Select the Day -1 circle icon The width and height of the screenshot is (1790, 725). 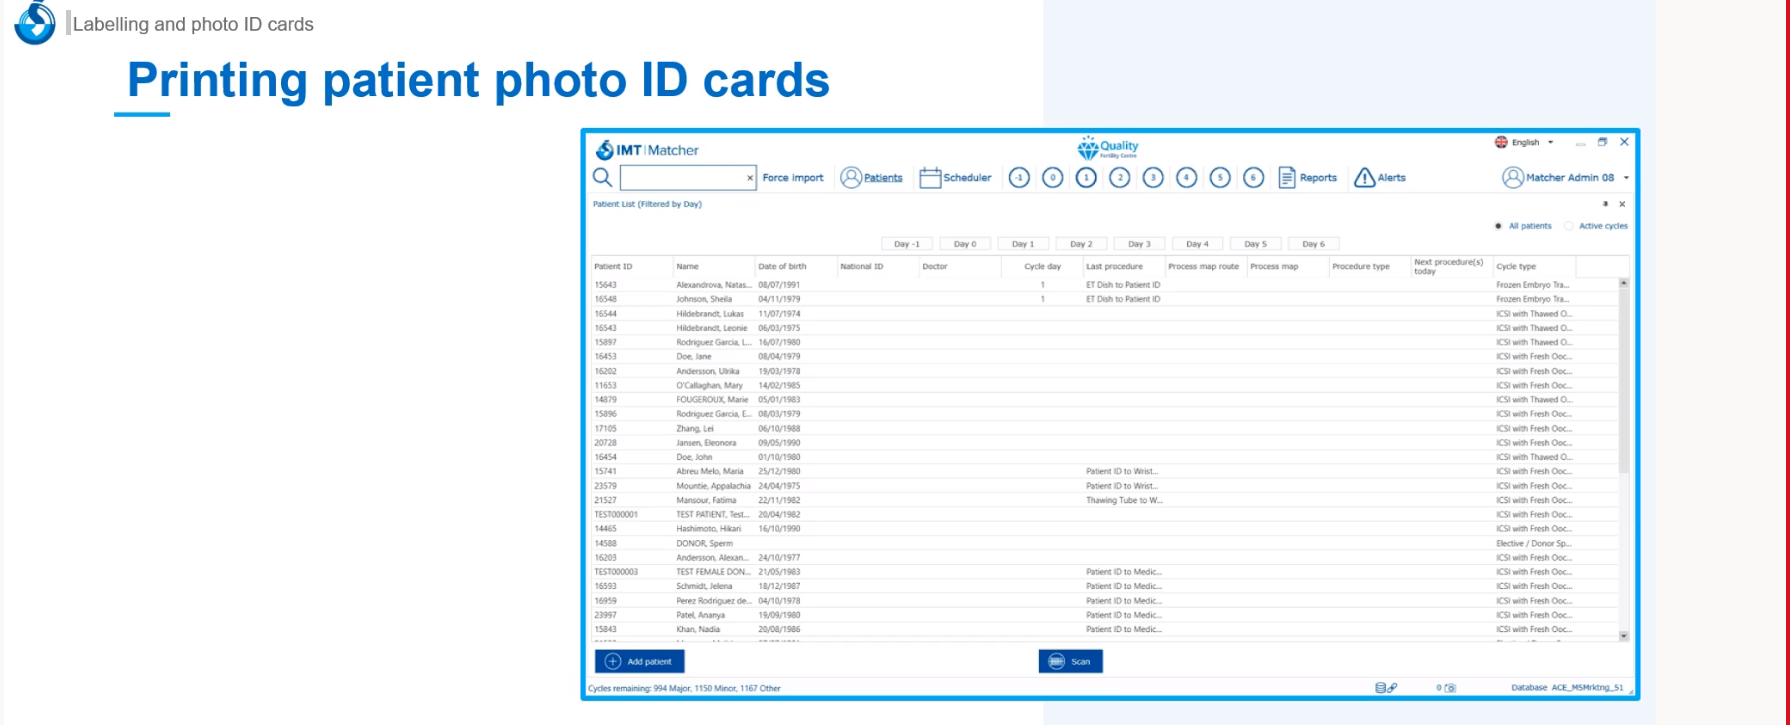click(1019, 178)
